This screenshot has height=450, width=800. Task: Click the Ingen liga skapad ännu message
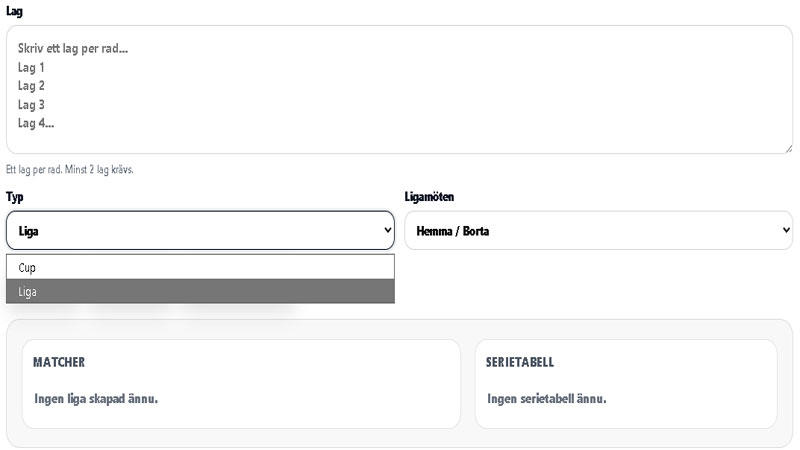[x=96, y=398]
